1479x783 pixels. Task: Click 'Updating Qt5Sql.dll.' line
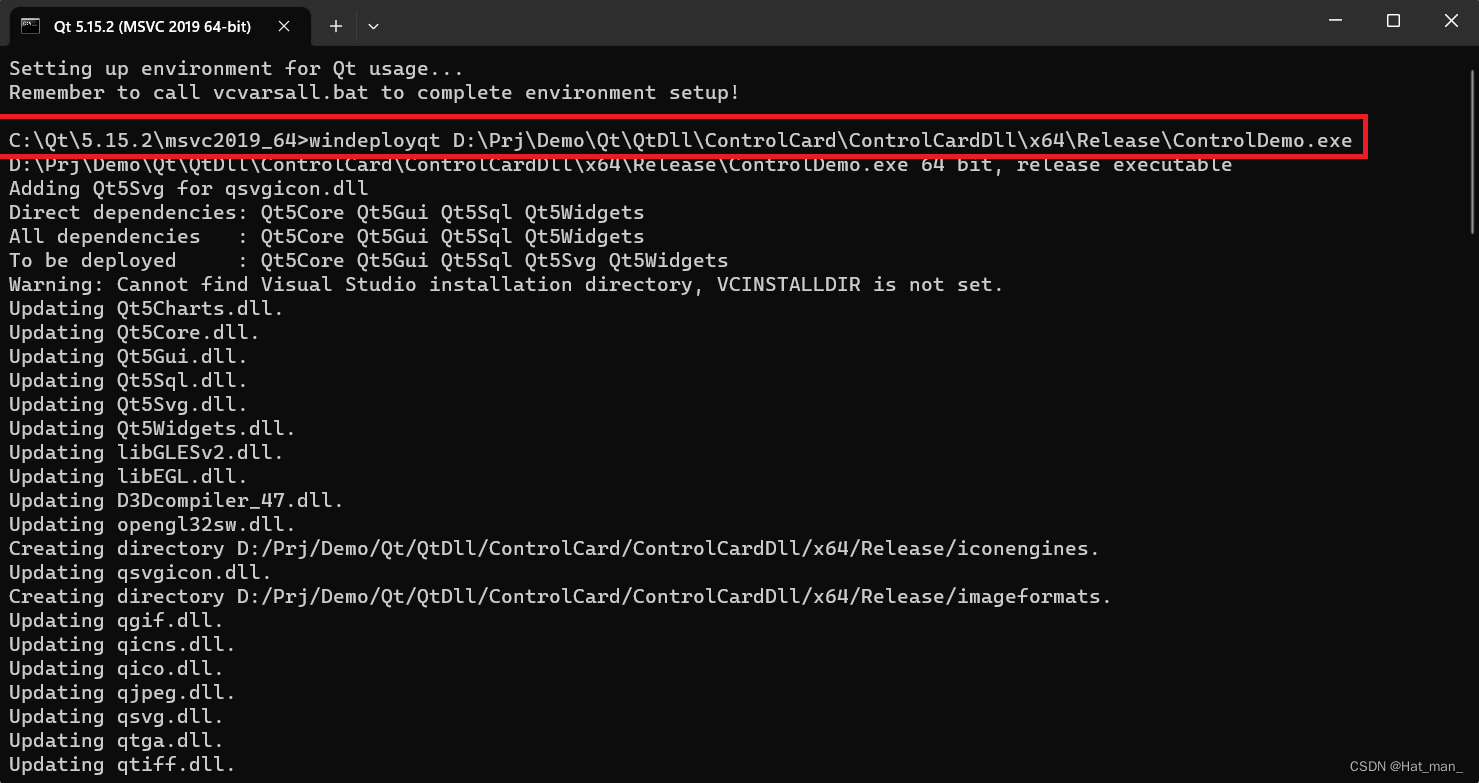coord(129,381)
